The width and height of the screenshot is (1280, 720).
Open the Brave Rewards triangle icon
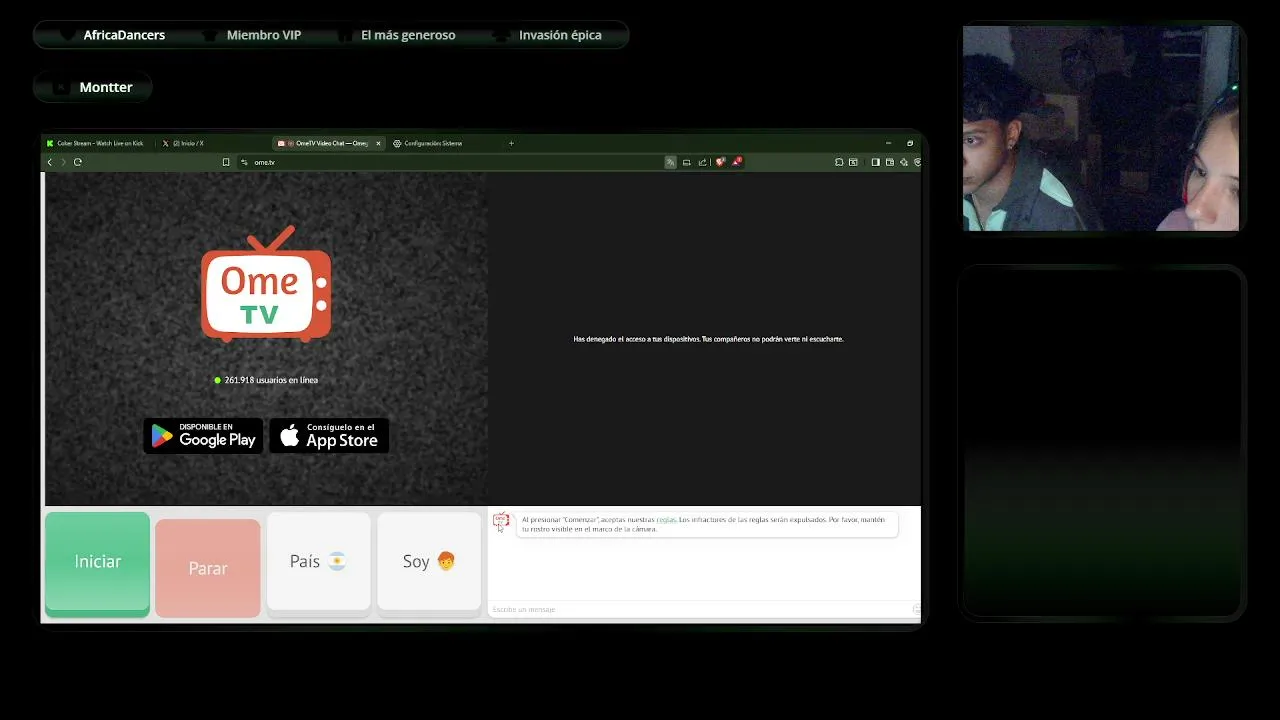tap(737, 162)
